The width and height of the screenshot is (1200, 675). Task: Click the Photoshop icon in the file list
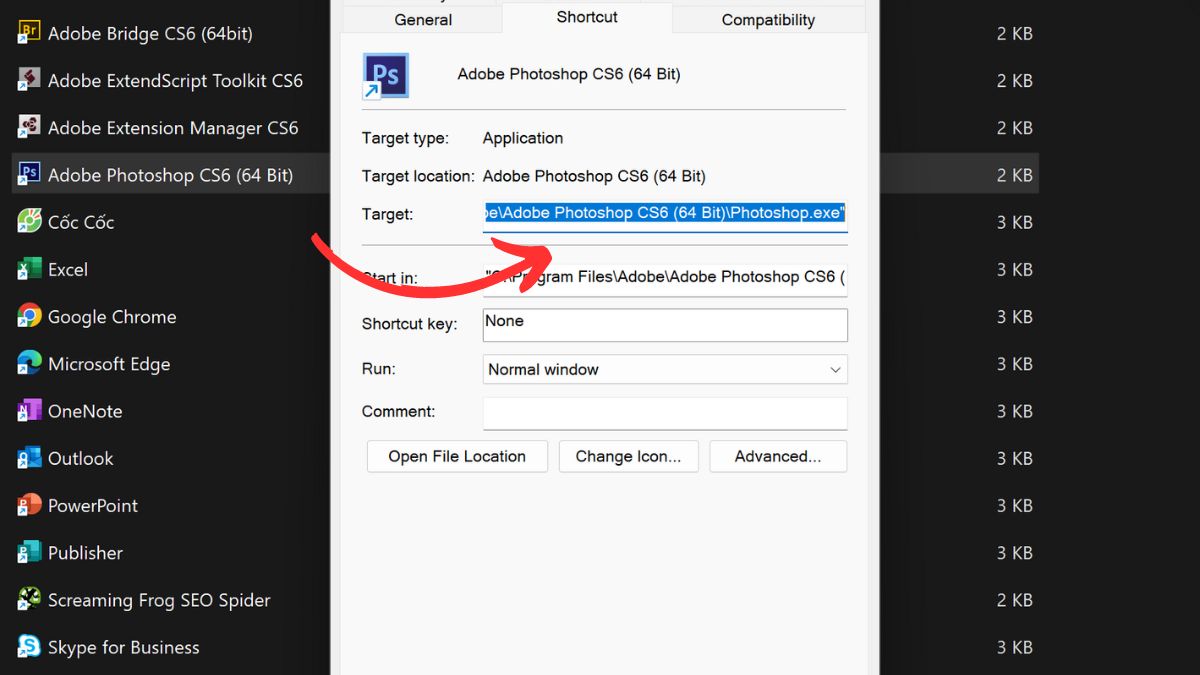coord(29,175)
